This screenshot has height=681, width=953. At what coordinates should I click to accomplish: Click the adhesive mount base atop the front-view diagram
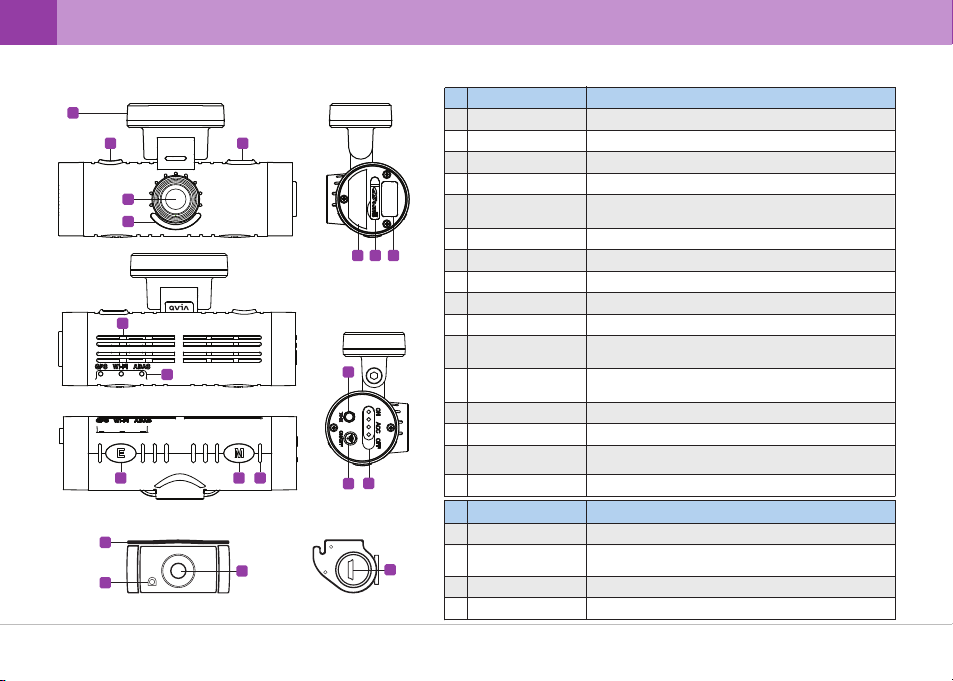tap(176, 116)
